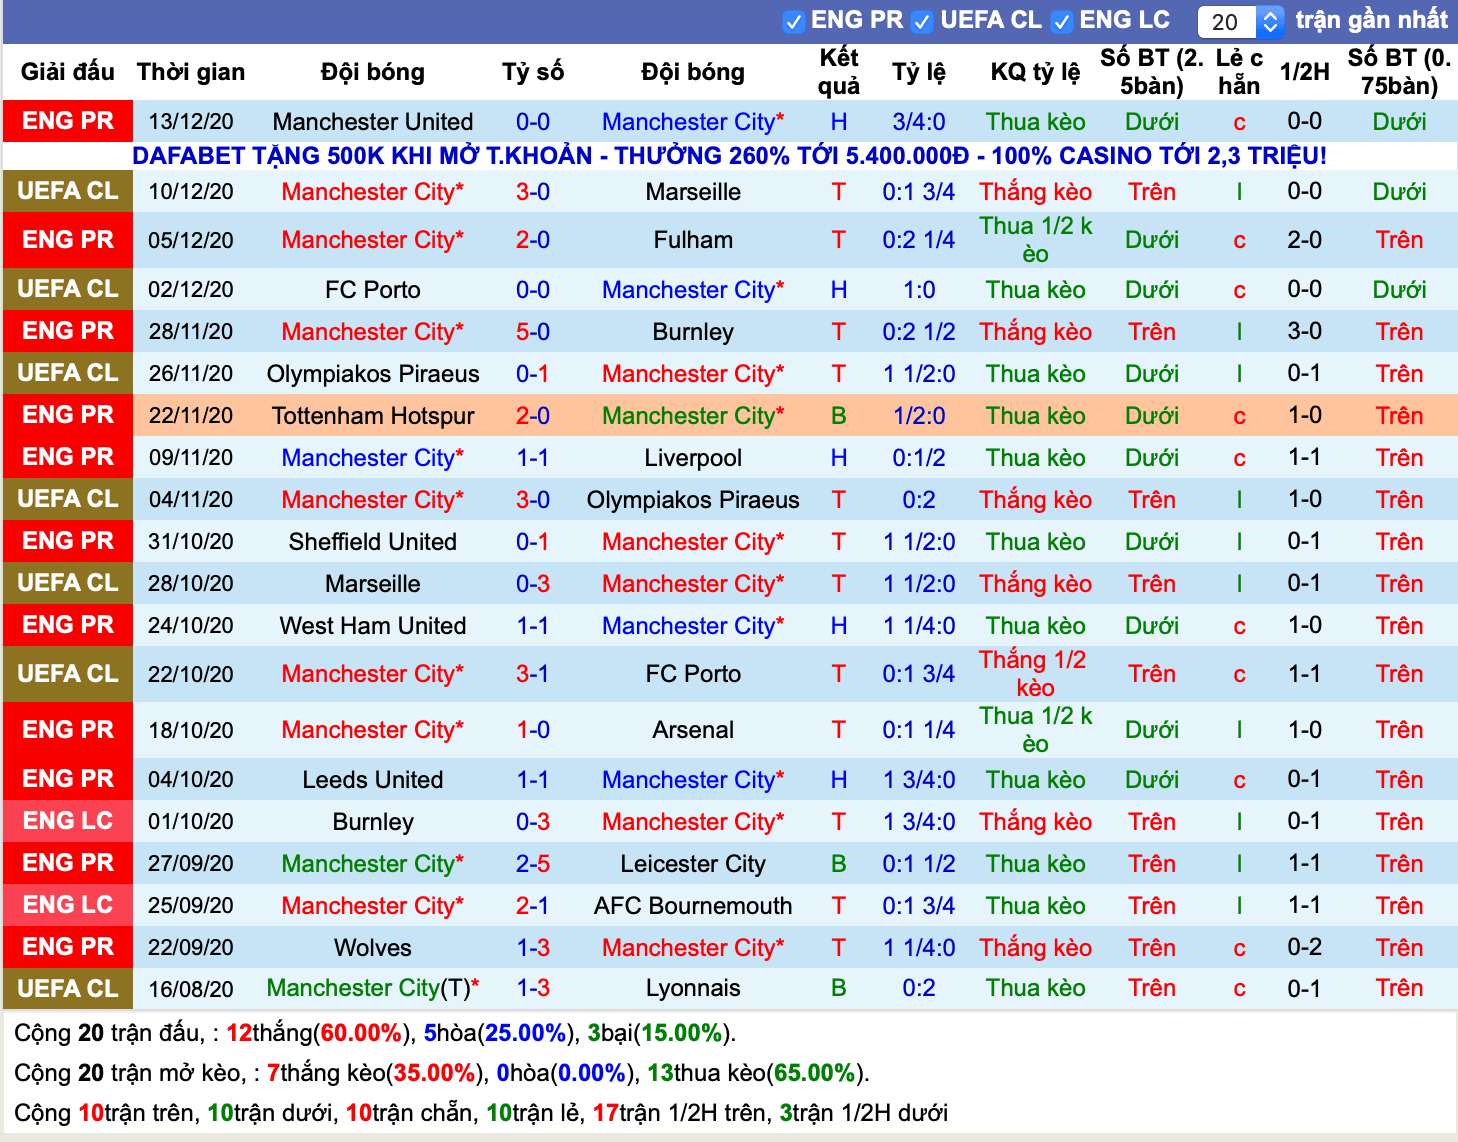Click half-time score 3-0 in Burnley row
The width and height of the screenshot is (1458, 1142).
tap(1305, 331)
